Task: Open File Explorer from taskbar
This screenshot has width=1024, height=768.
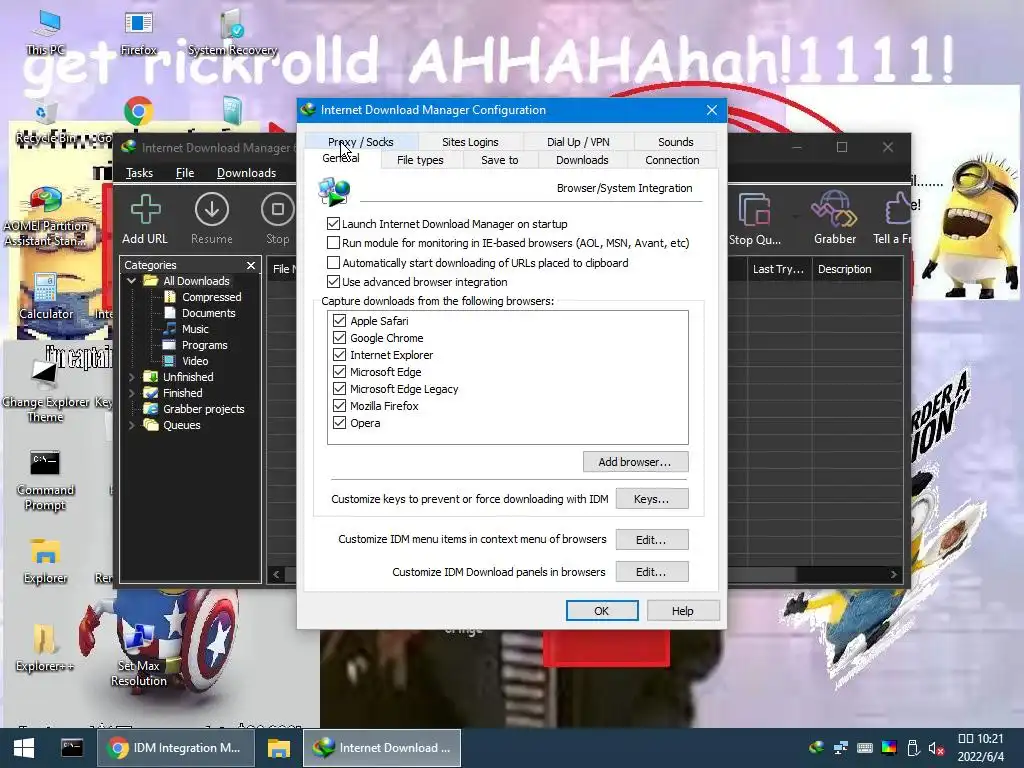Action: click(278, 748)
